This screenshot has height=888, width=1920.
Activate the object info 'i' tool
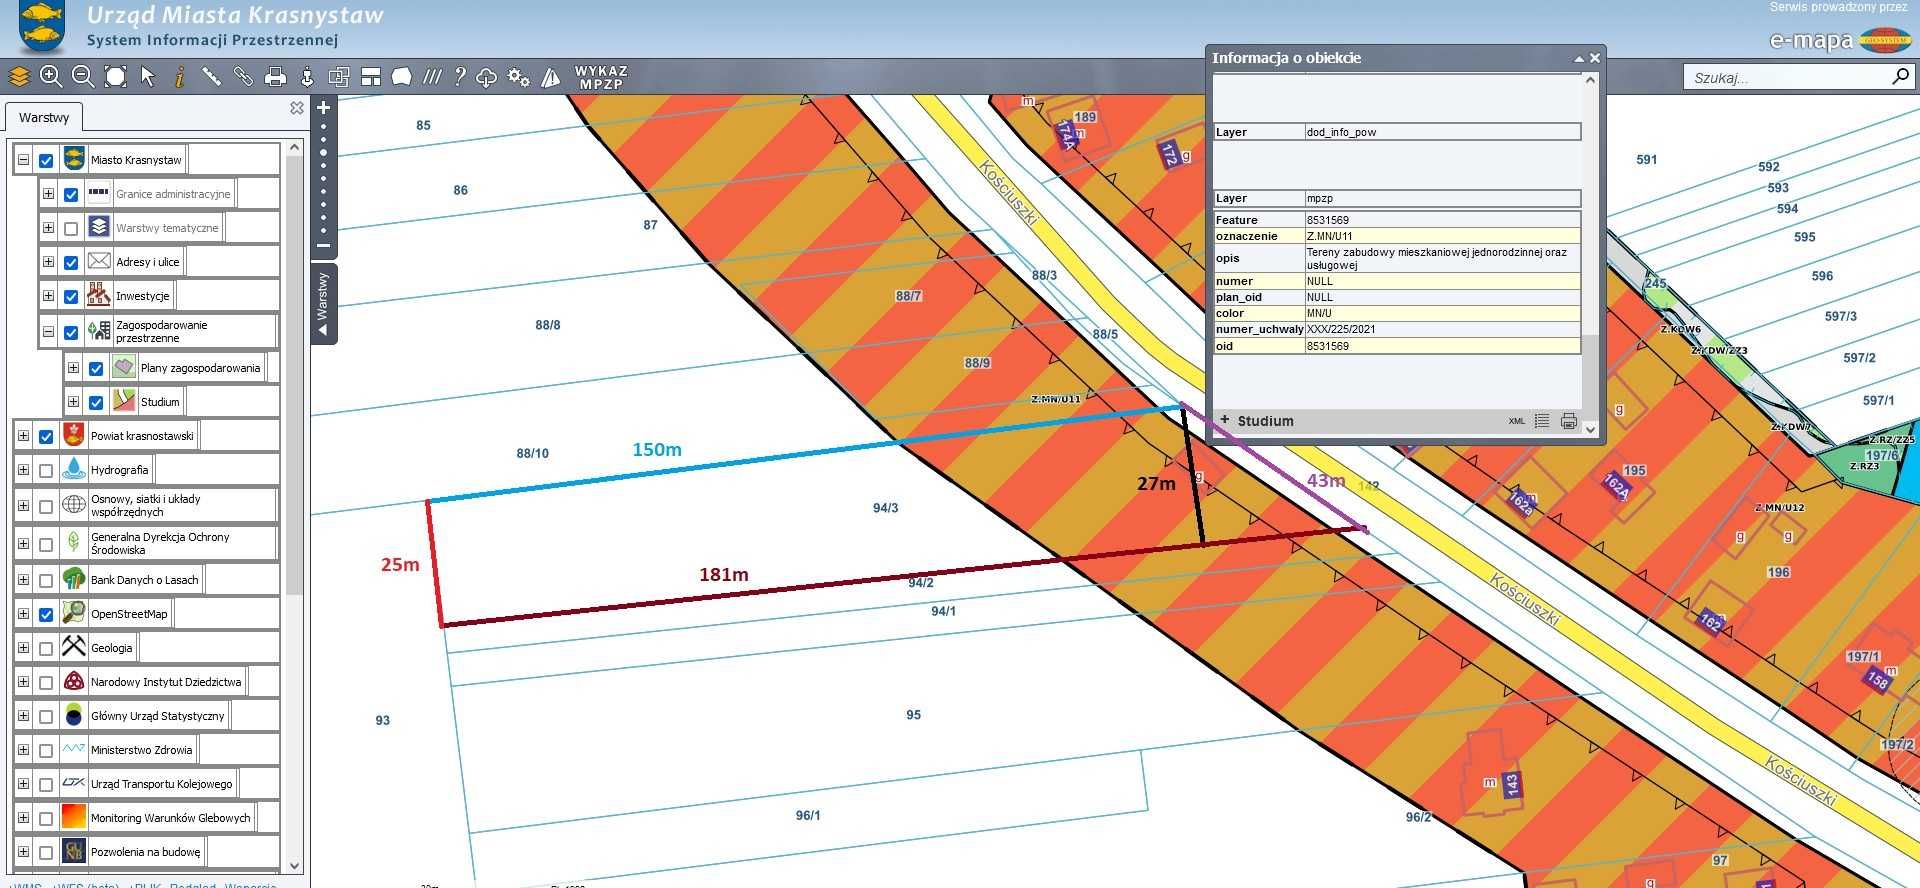180,76
